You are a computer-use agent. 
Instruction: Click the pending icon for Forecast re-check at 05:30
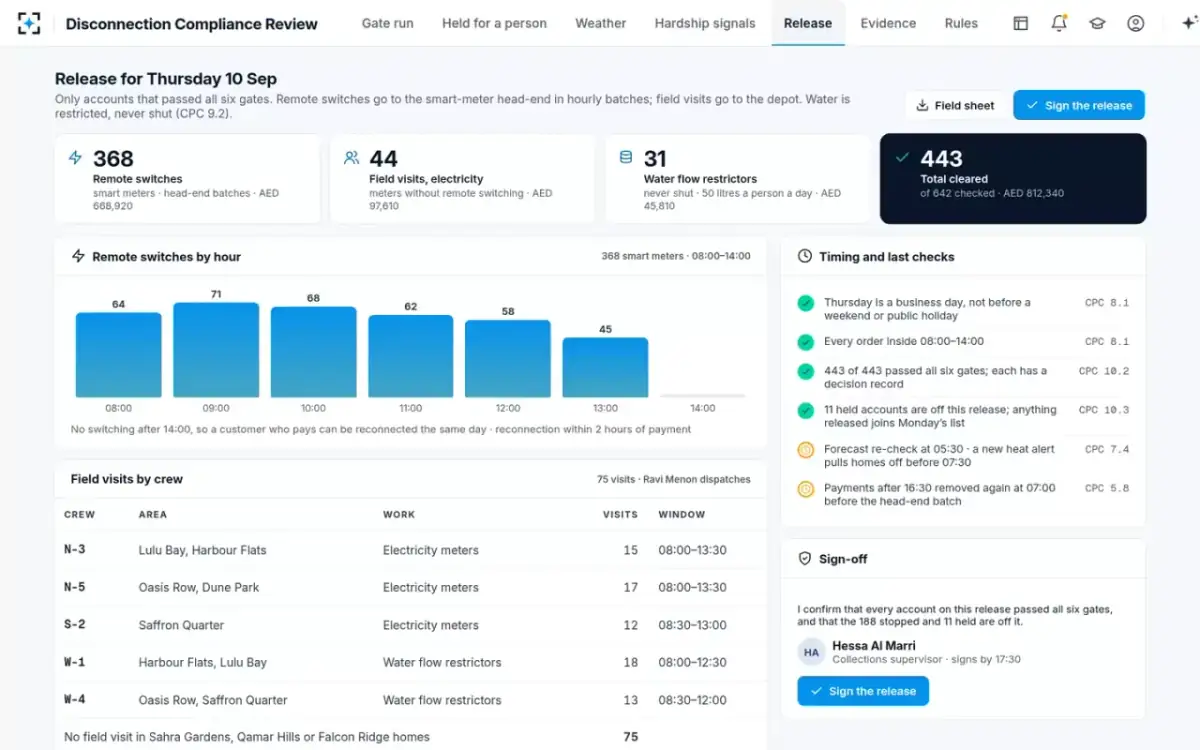tap(805, 450)
